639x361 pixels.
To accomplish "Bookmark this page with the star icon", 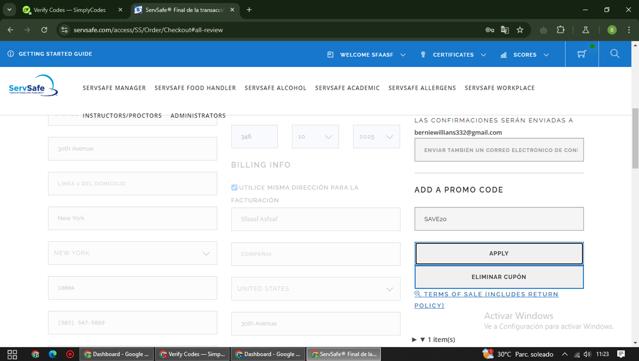I will pos(520,30).
